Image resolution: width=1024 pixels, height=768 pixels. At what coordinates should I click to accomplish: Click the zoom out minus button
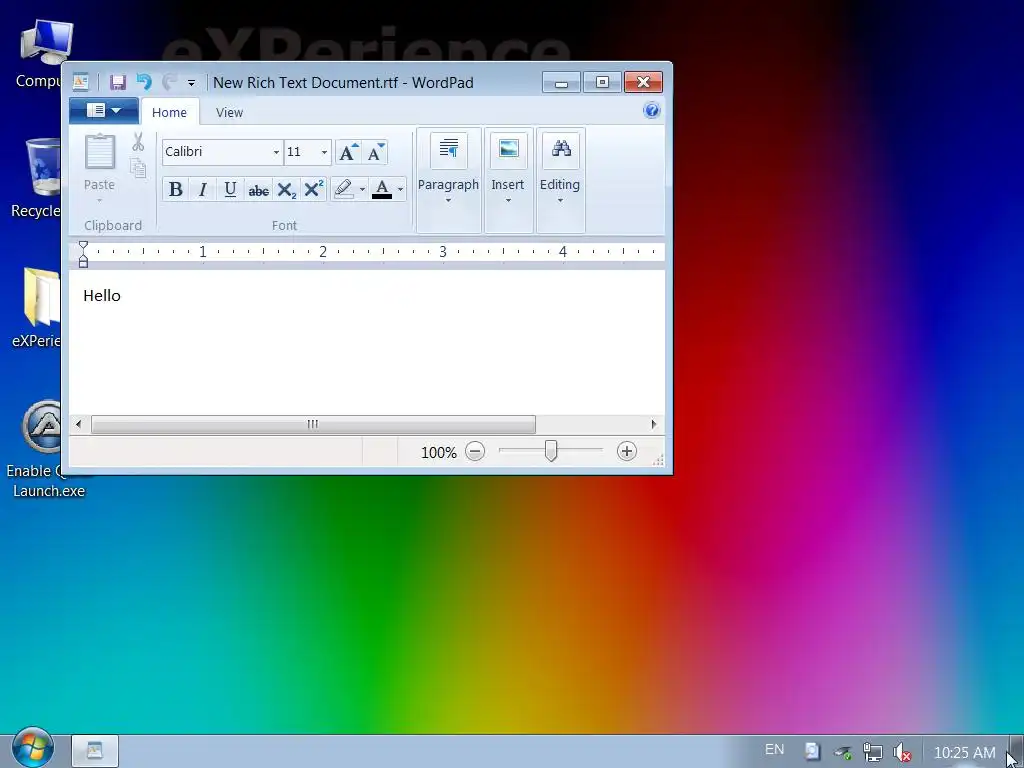(475, 451)
